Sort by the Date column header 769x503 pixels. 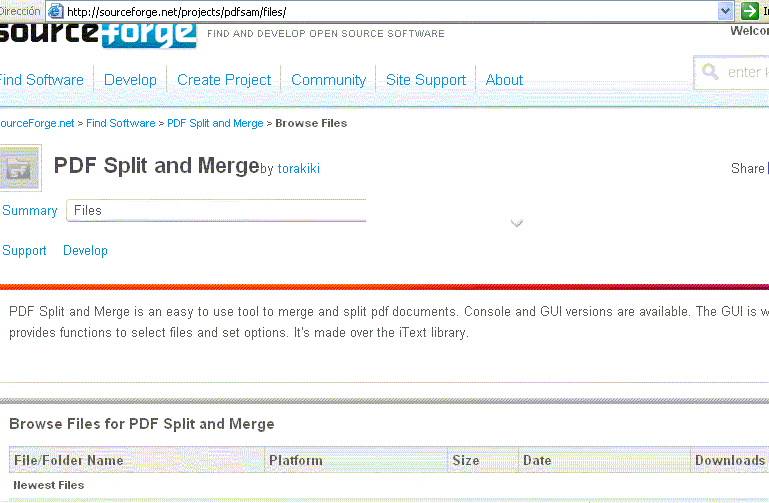537,461
